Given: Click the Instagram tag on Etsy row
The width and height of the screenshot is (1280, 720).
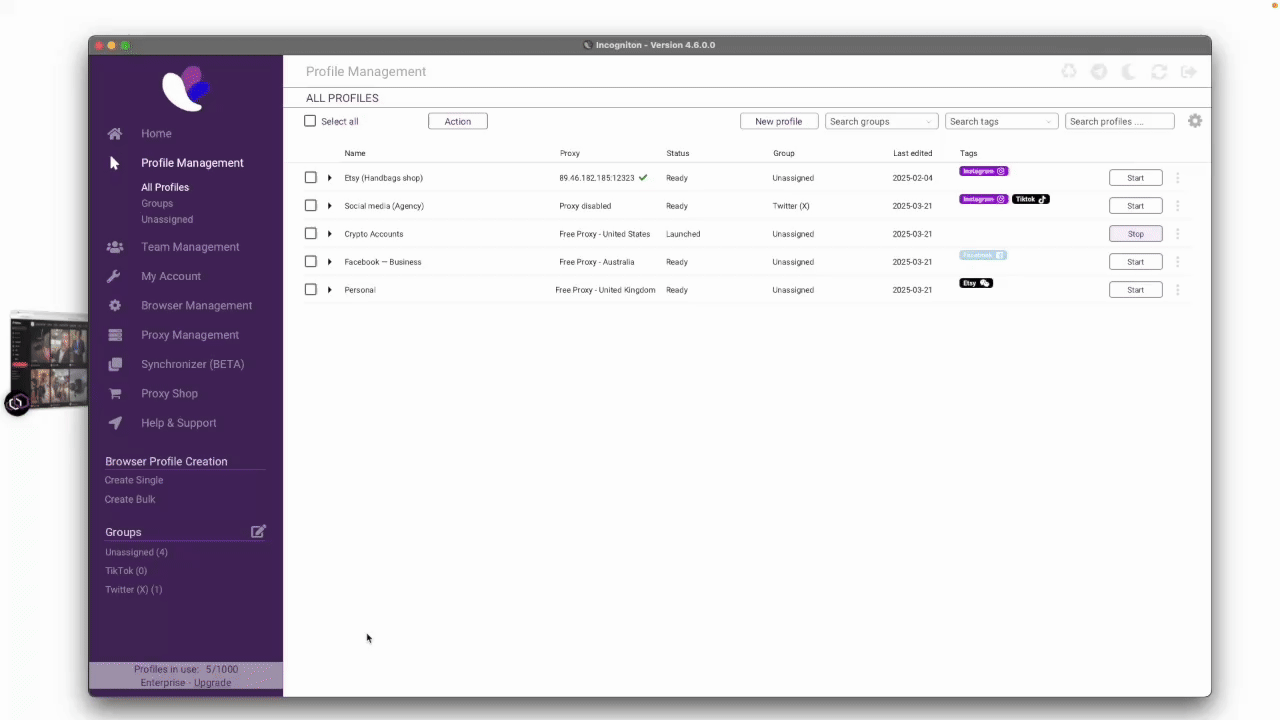Looking at the screenshot, I should [984, 171].
